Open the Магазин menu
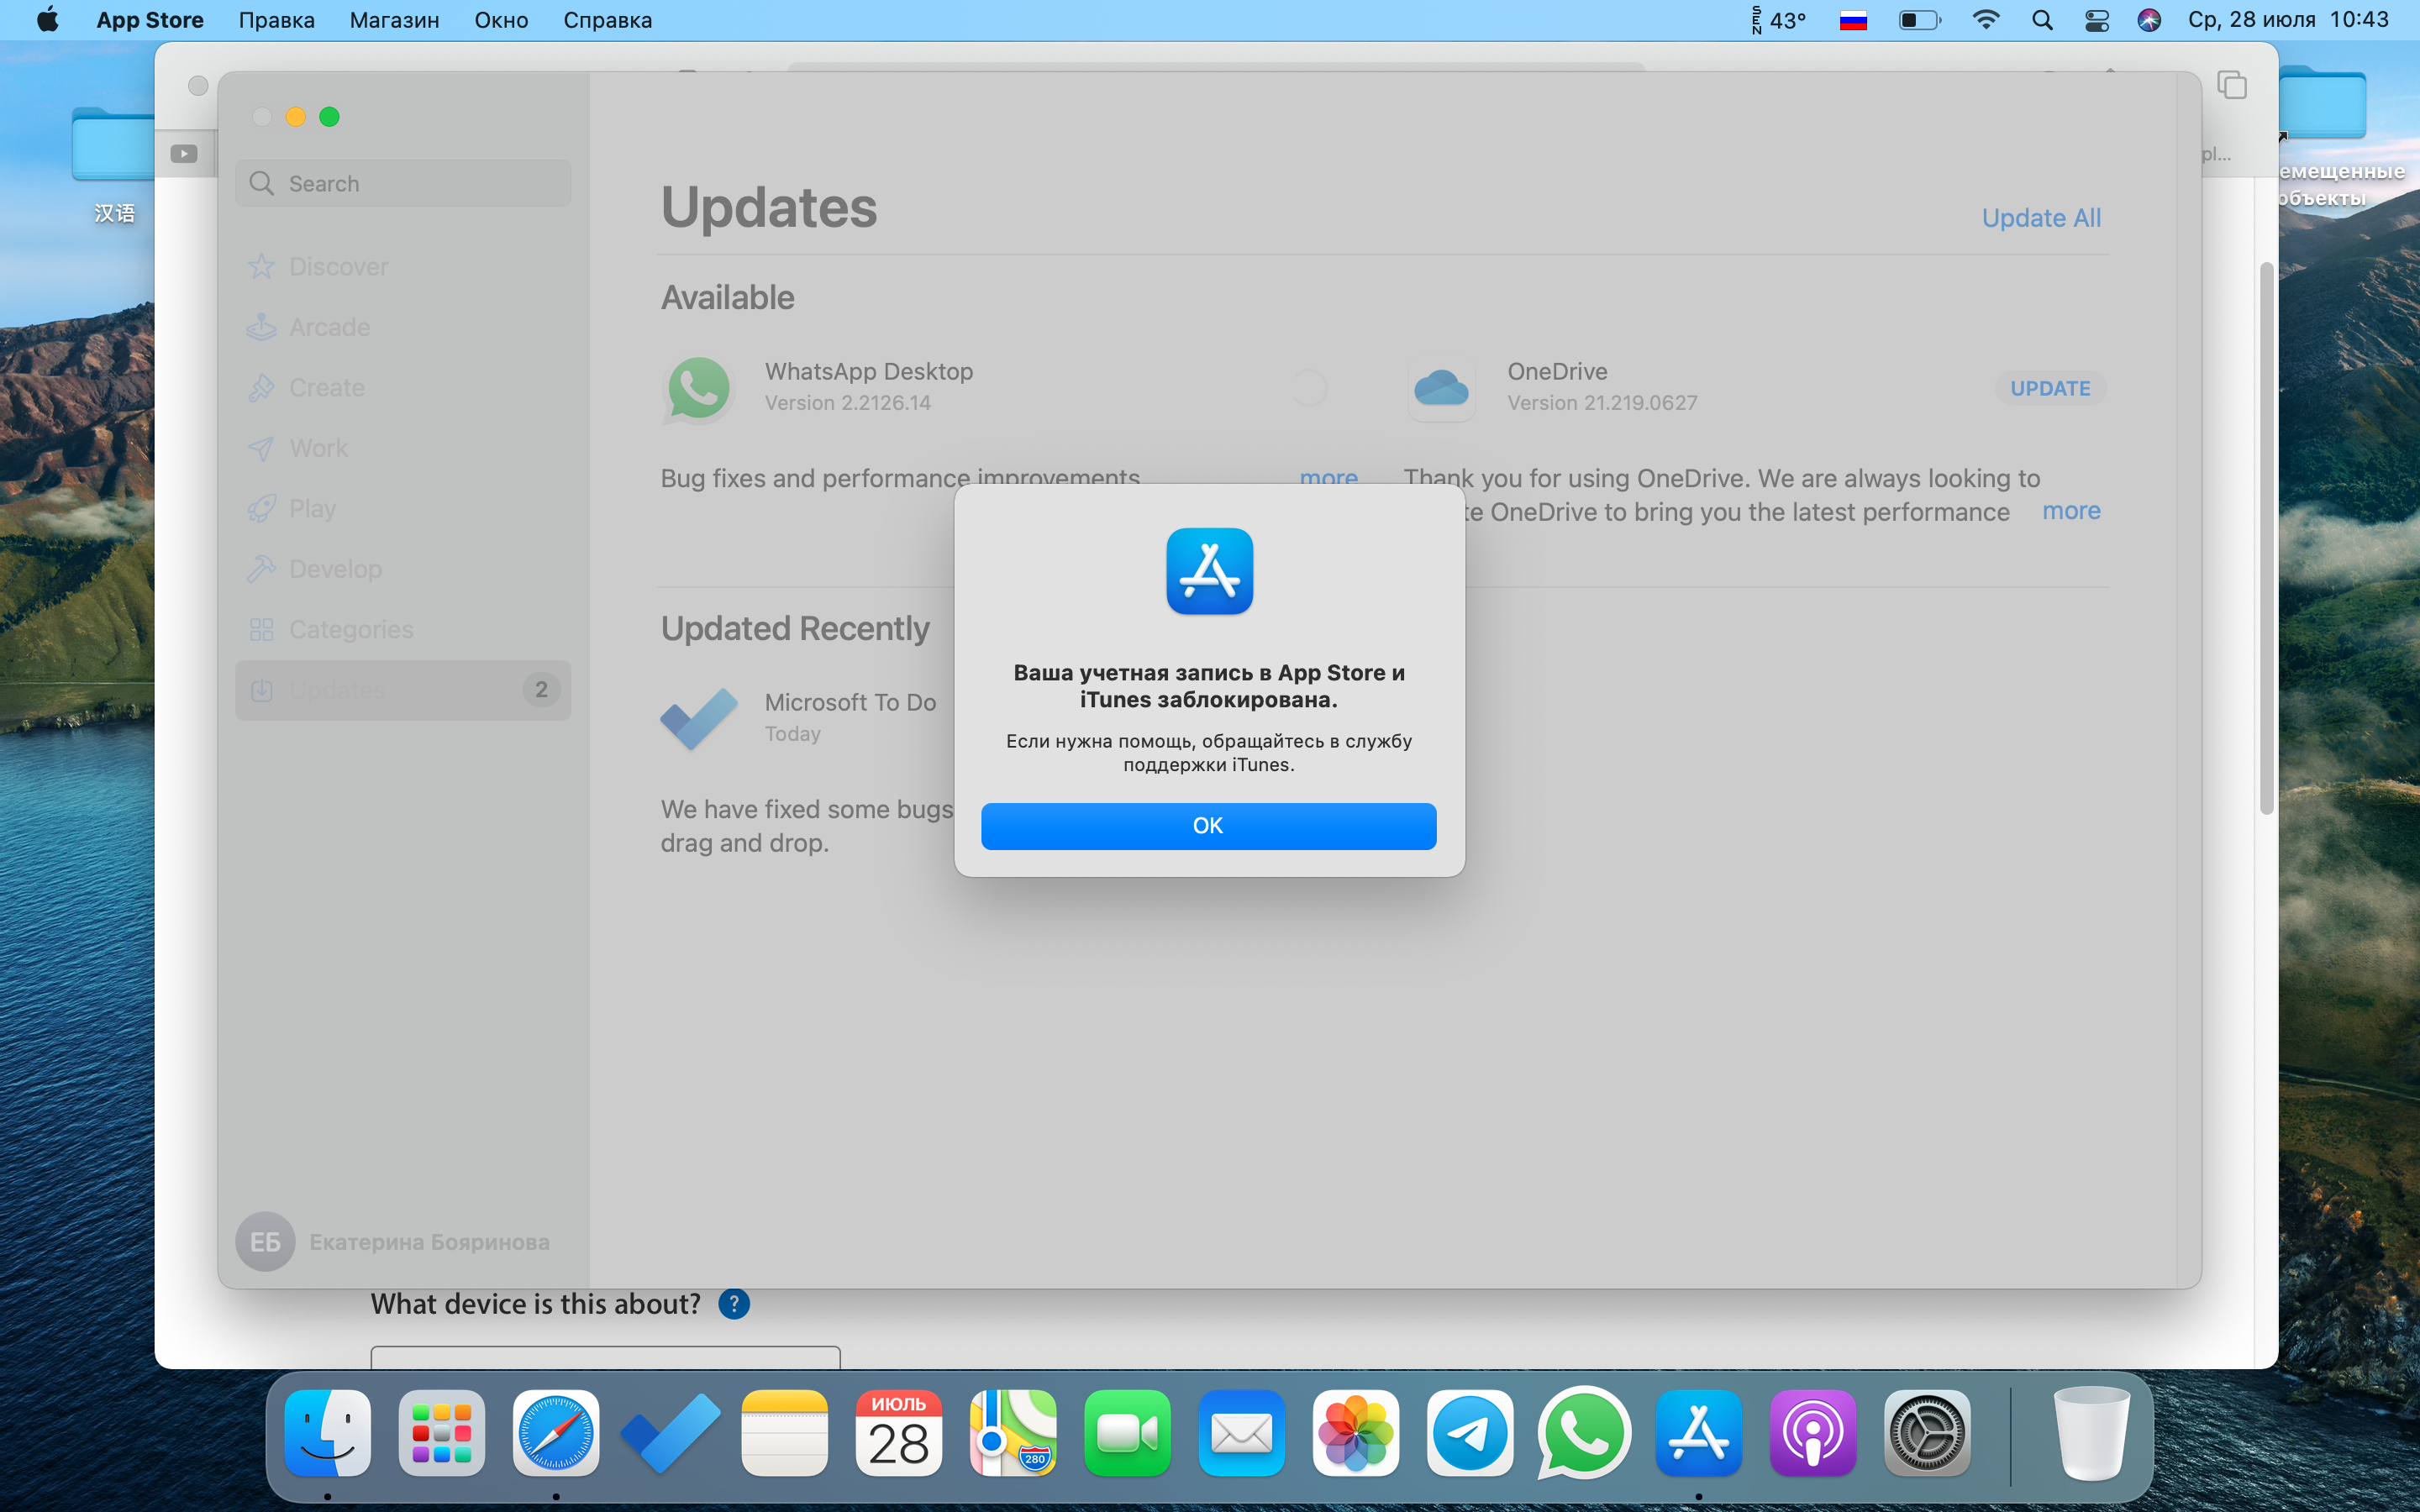 coord(394,20)
